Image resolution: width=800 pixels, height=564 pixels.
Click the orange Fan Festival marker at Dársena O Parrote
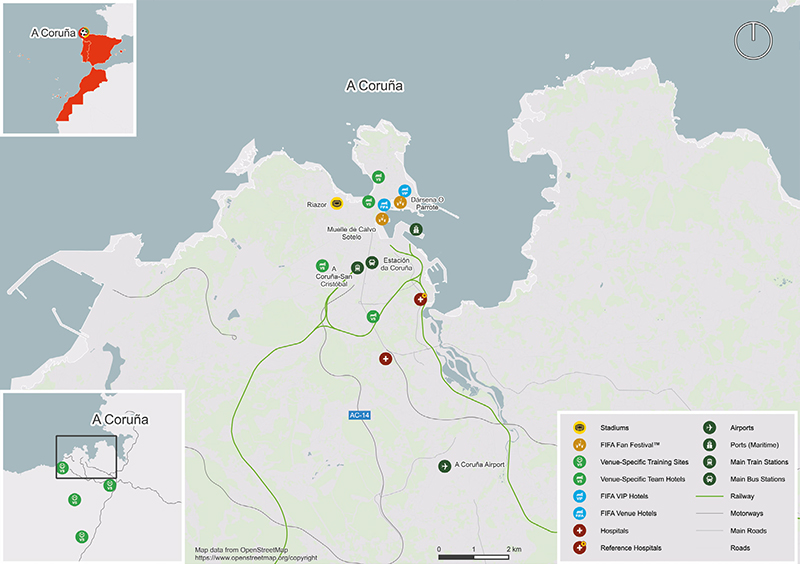[x=400, y=203]
